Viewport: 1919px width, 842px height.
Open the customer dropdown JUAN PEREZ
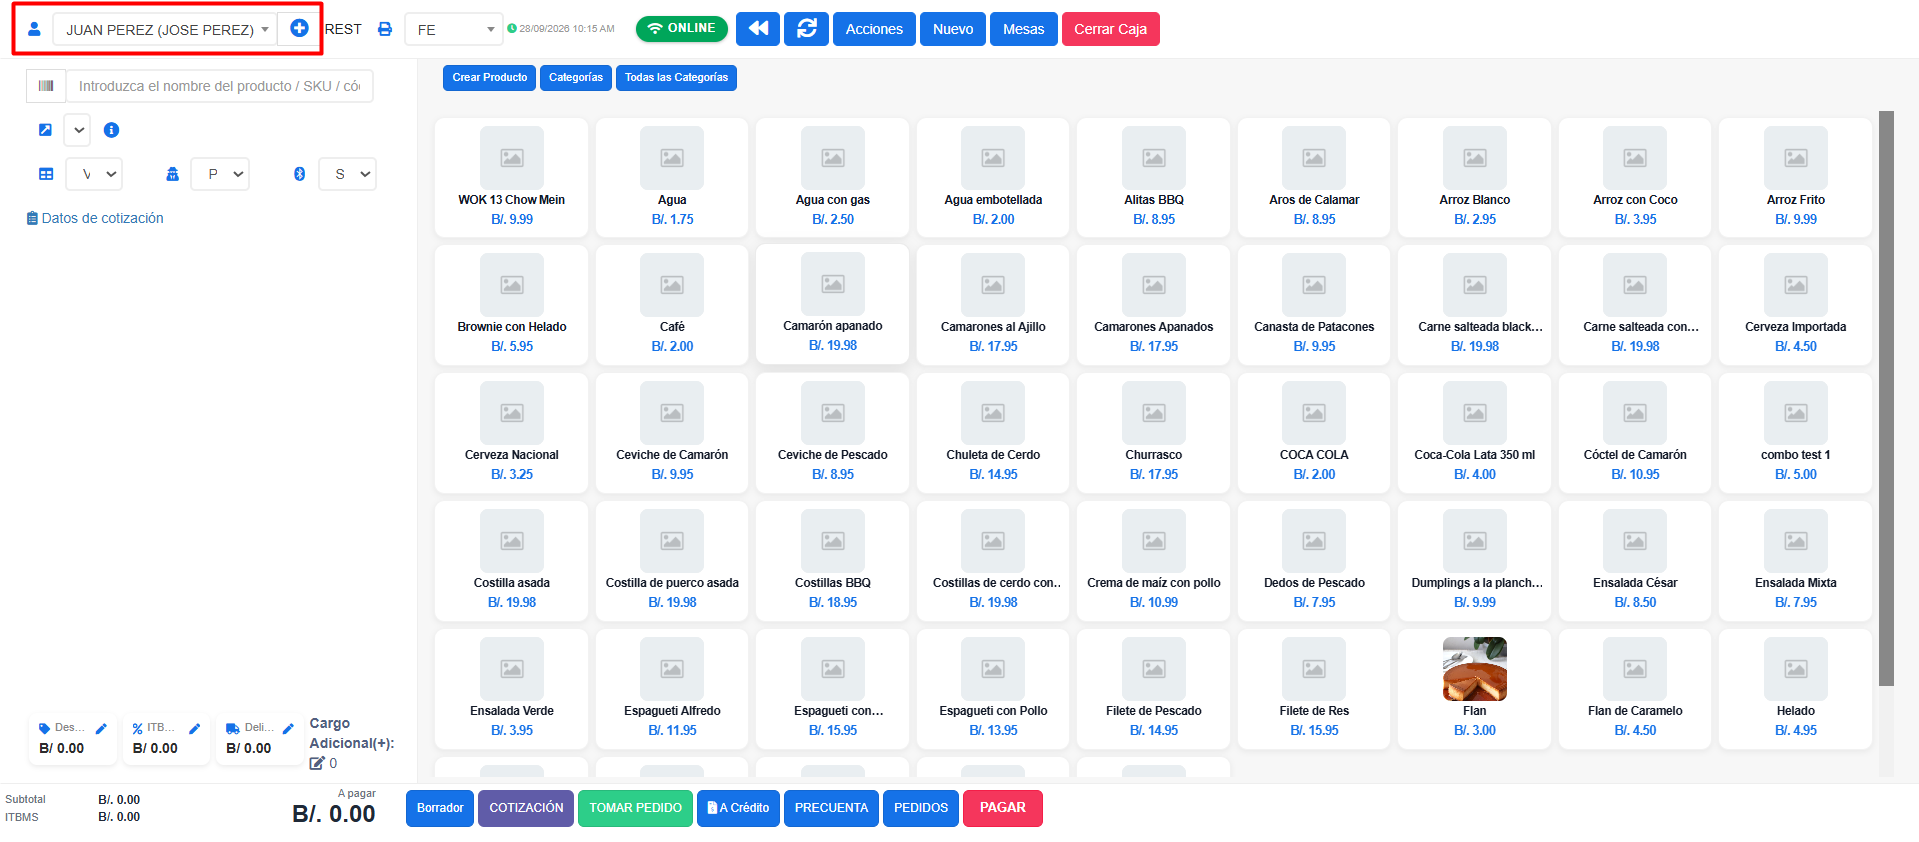165,29
